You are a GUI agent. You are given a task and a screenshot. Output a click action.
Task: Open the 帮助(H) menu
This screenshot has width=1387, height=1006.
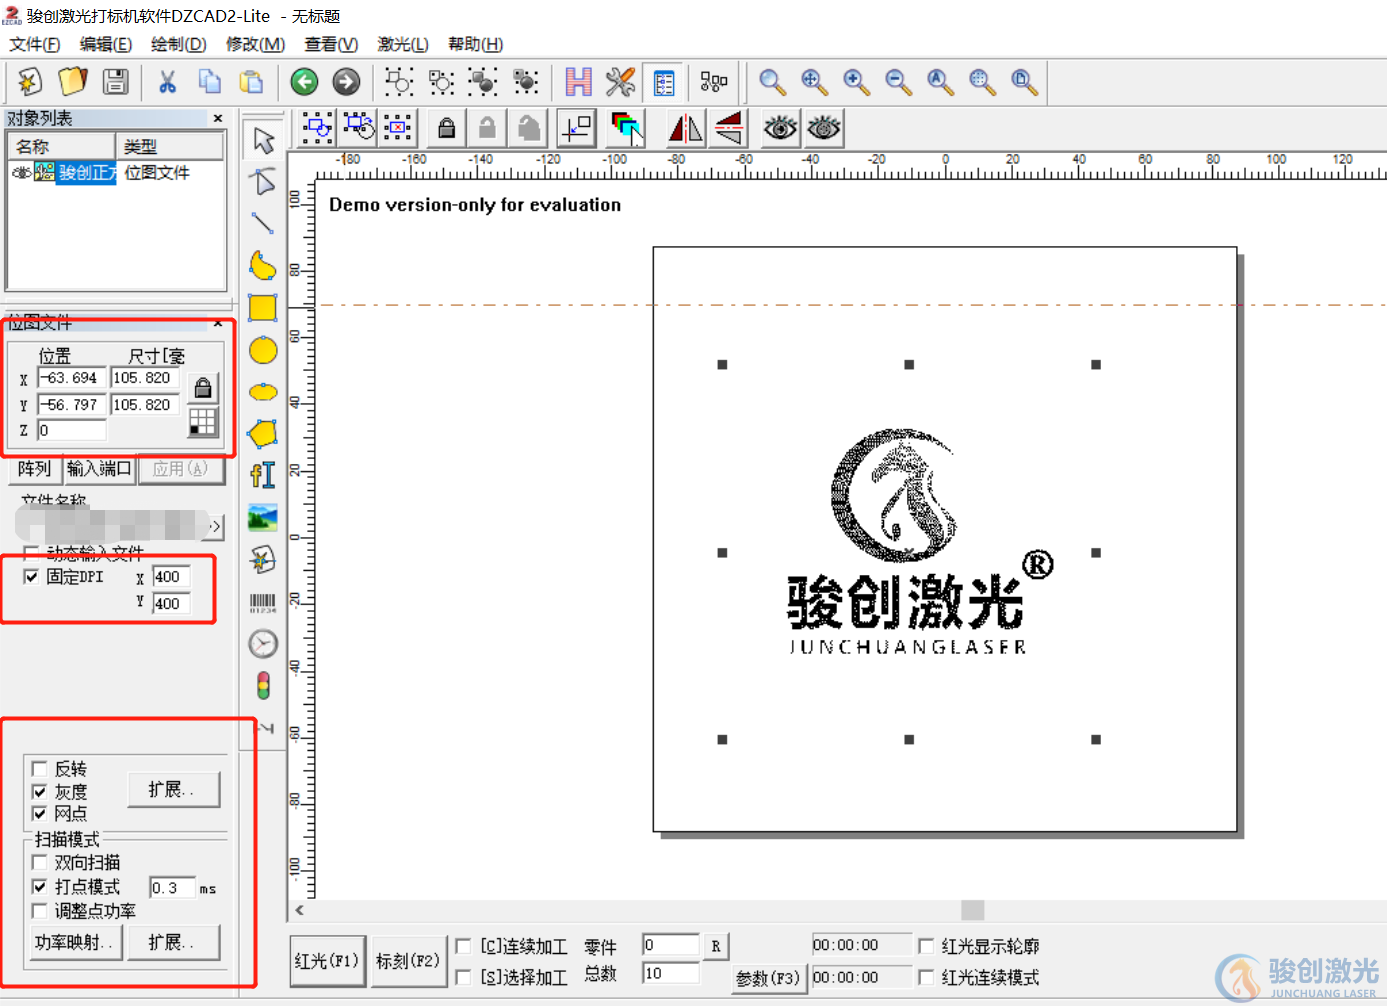(x=476, y=44)
